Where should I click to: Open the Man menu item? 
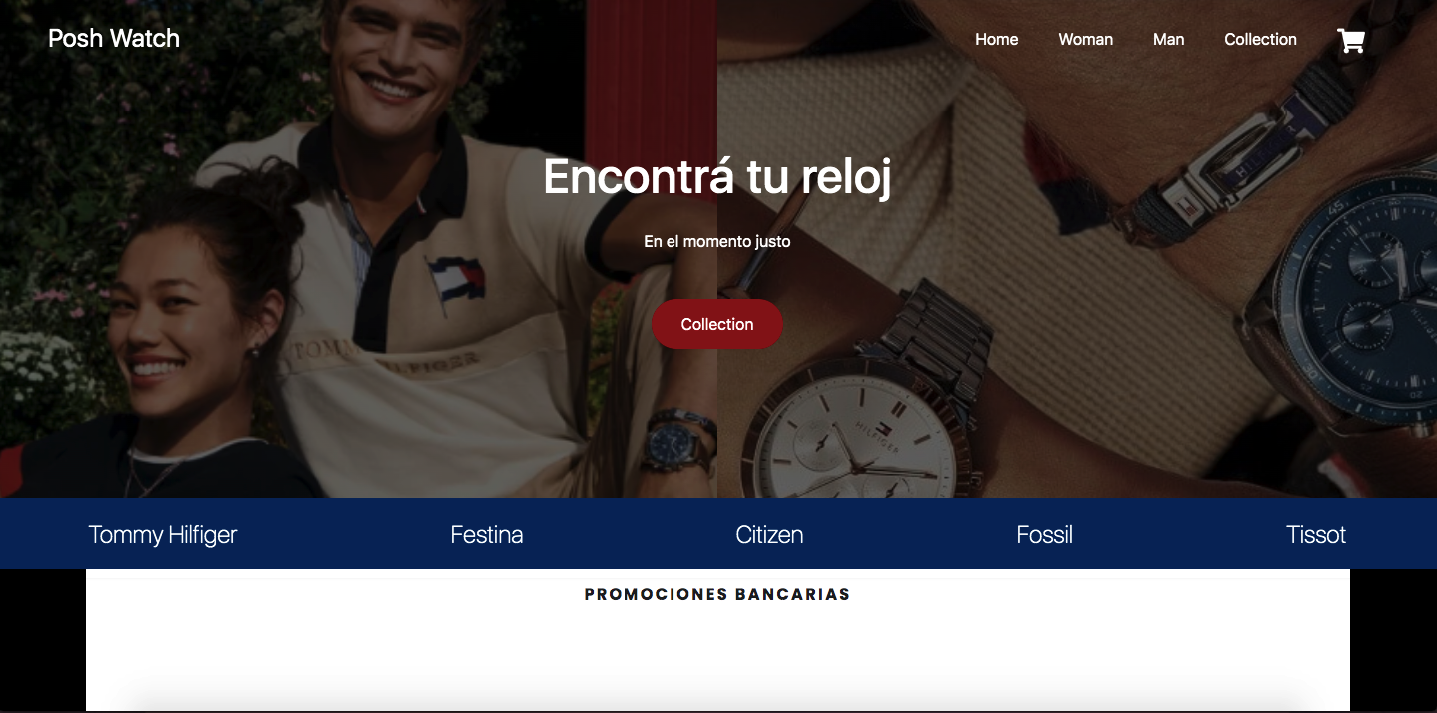(x=1168, y=40)
